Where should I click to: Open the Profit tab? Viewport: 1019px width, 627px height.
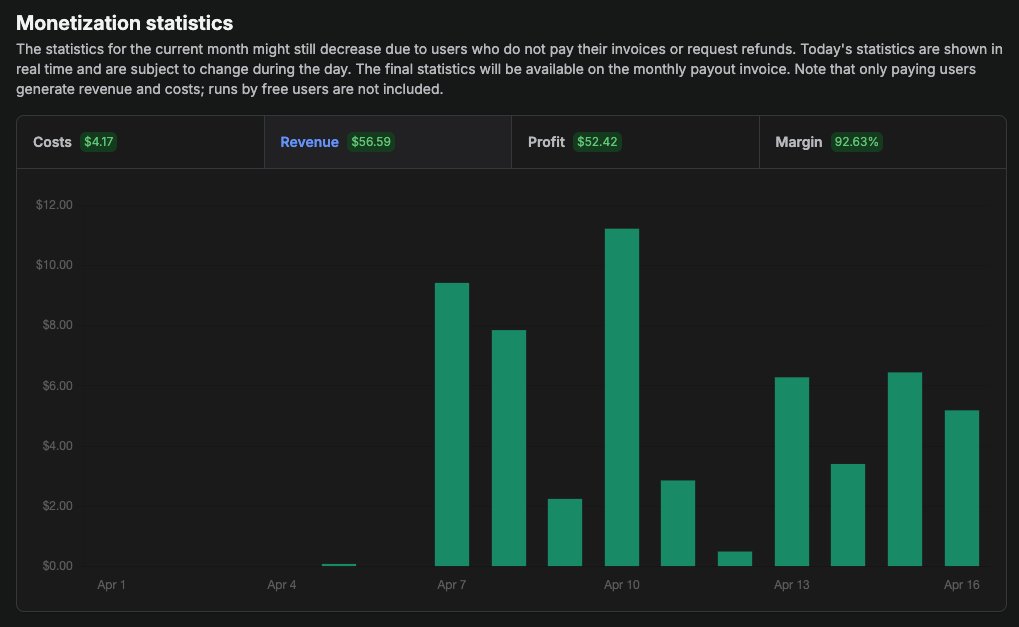(x=635, y=142)
